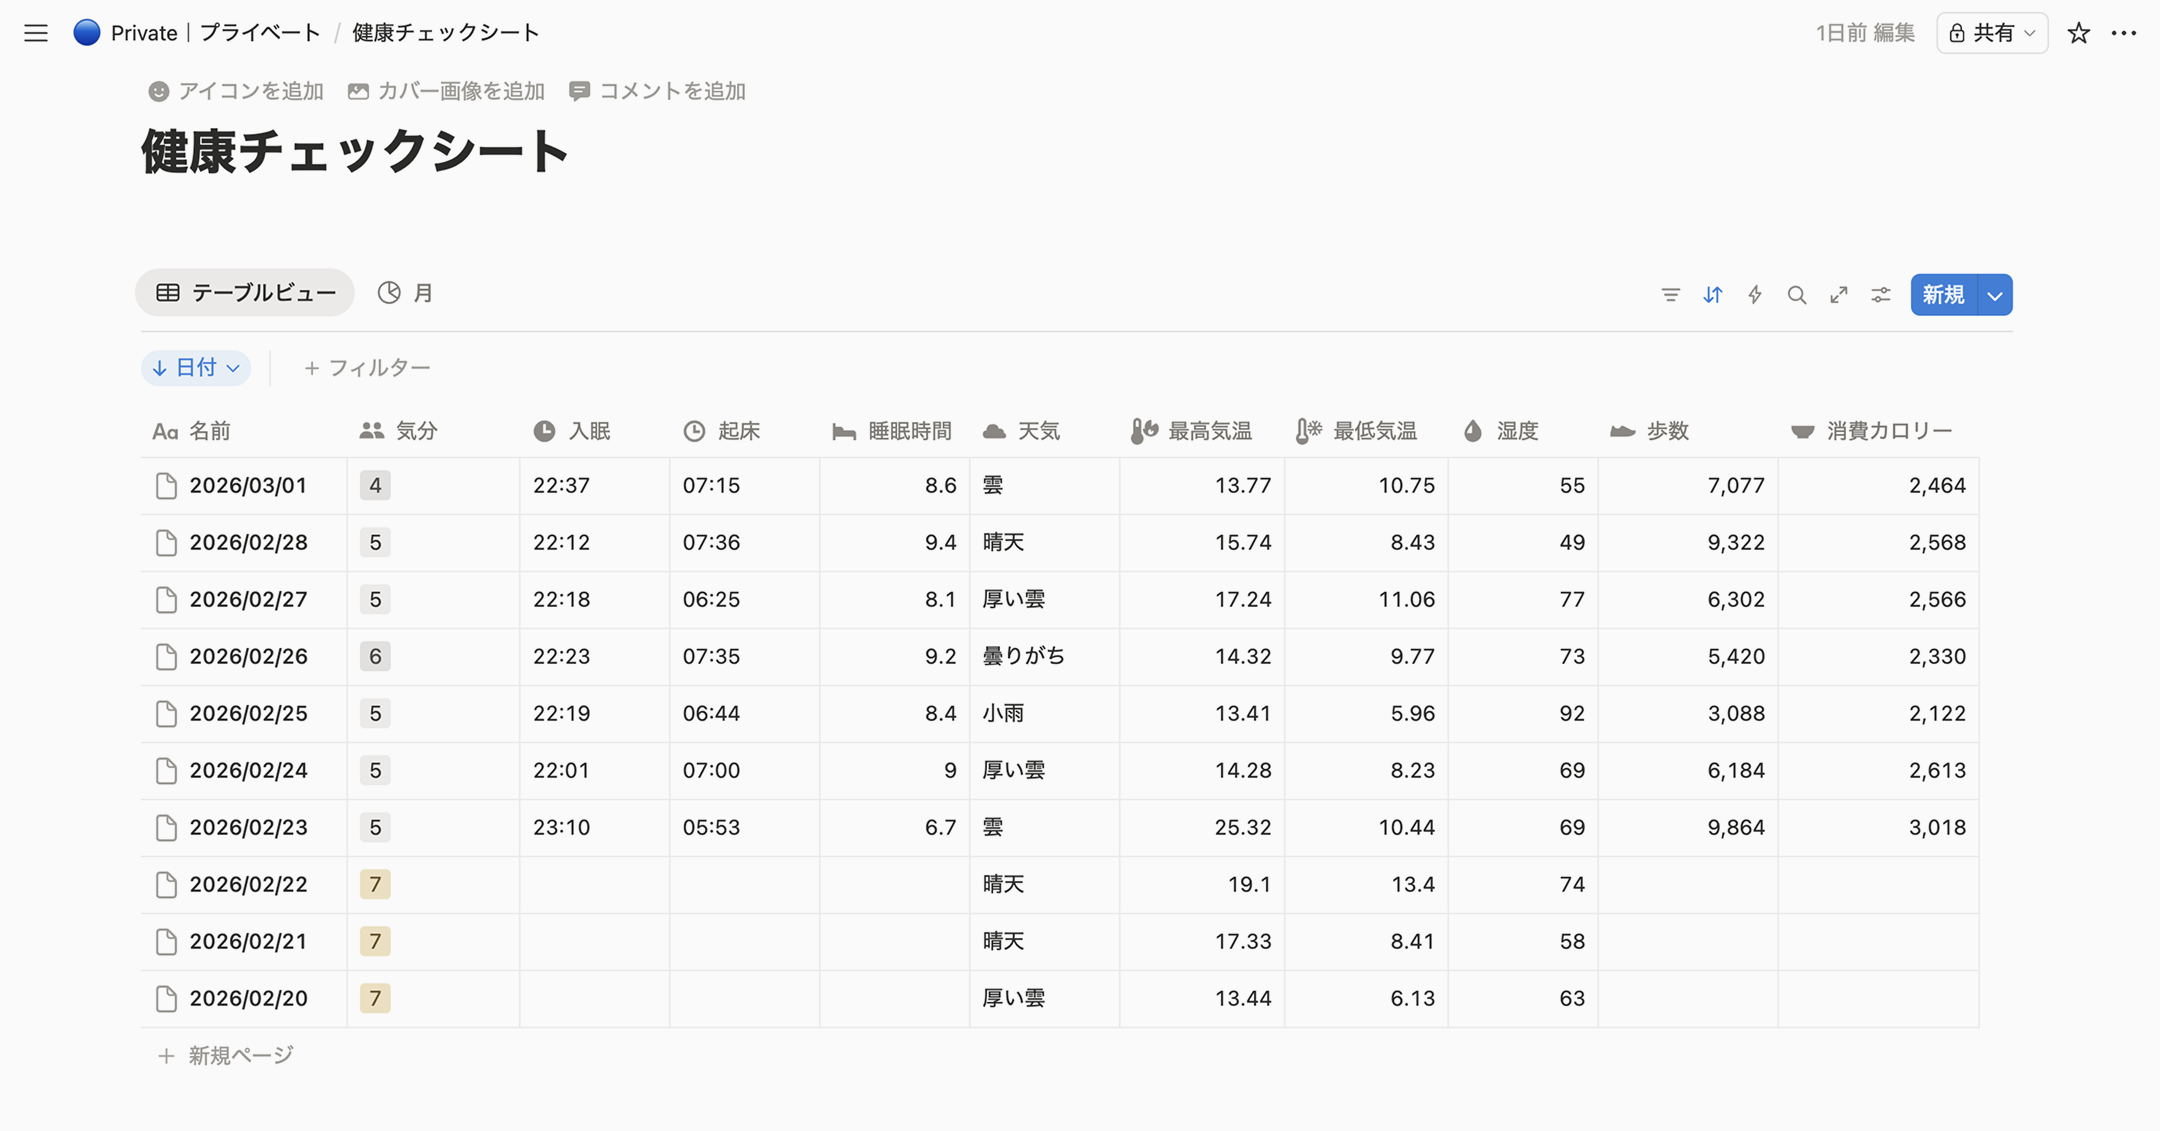This screenshot has height=1131, width=2160.
Task: Open the 新規 button dropdown chevron
Action: coord(1995,294)
